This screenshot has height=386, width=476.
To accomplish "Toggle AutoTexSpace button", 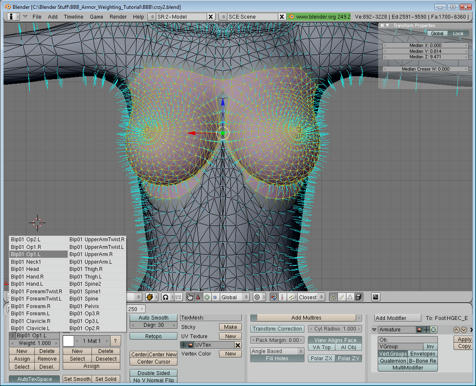I will coord(34,379).
